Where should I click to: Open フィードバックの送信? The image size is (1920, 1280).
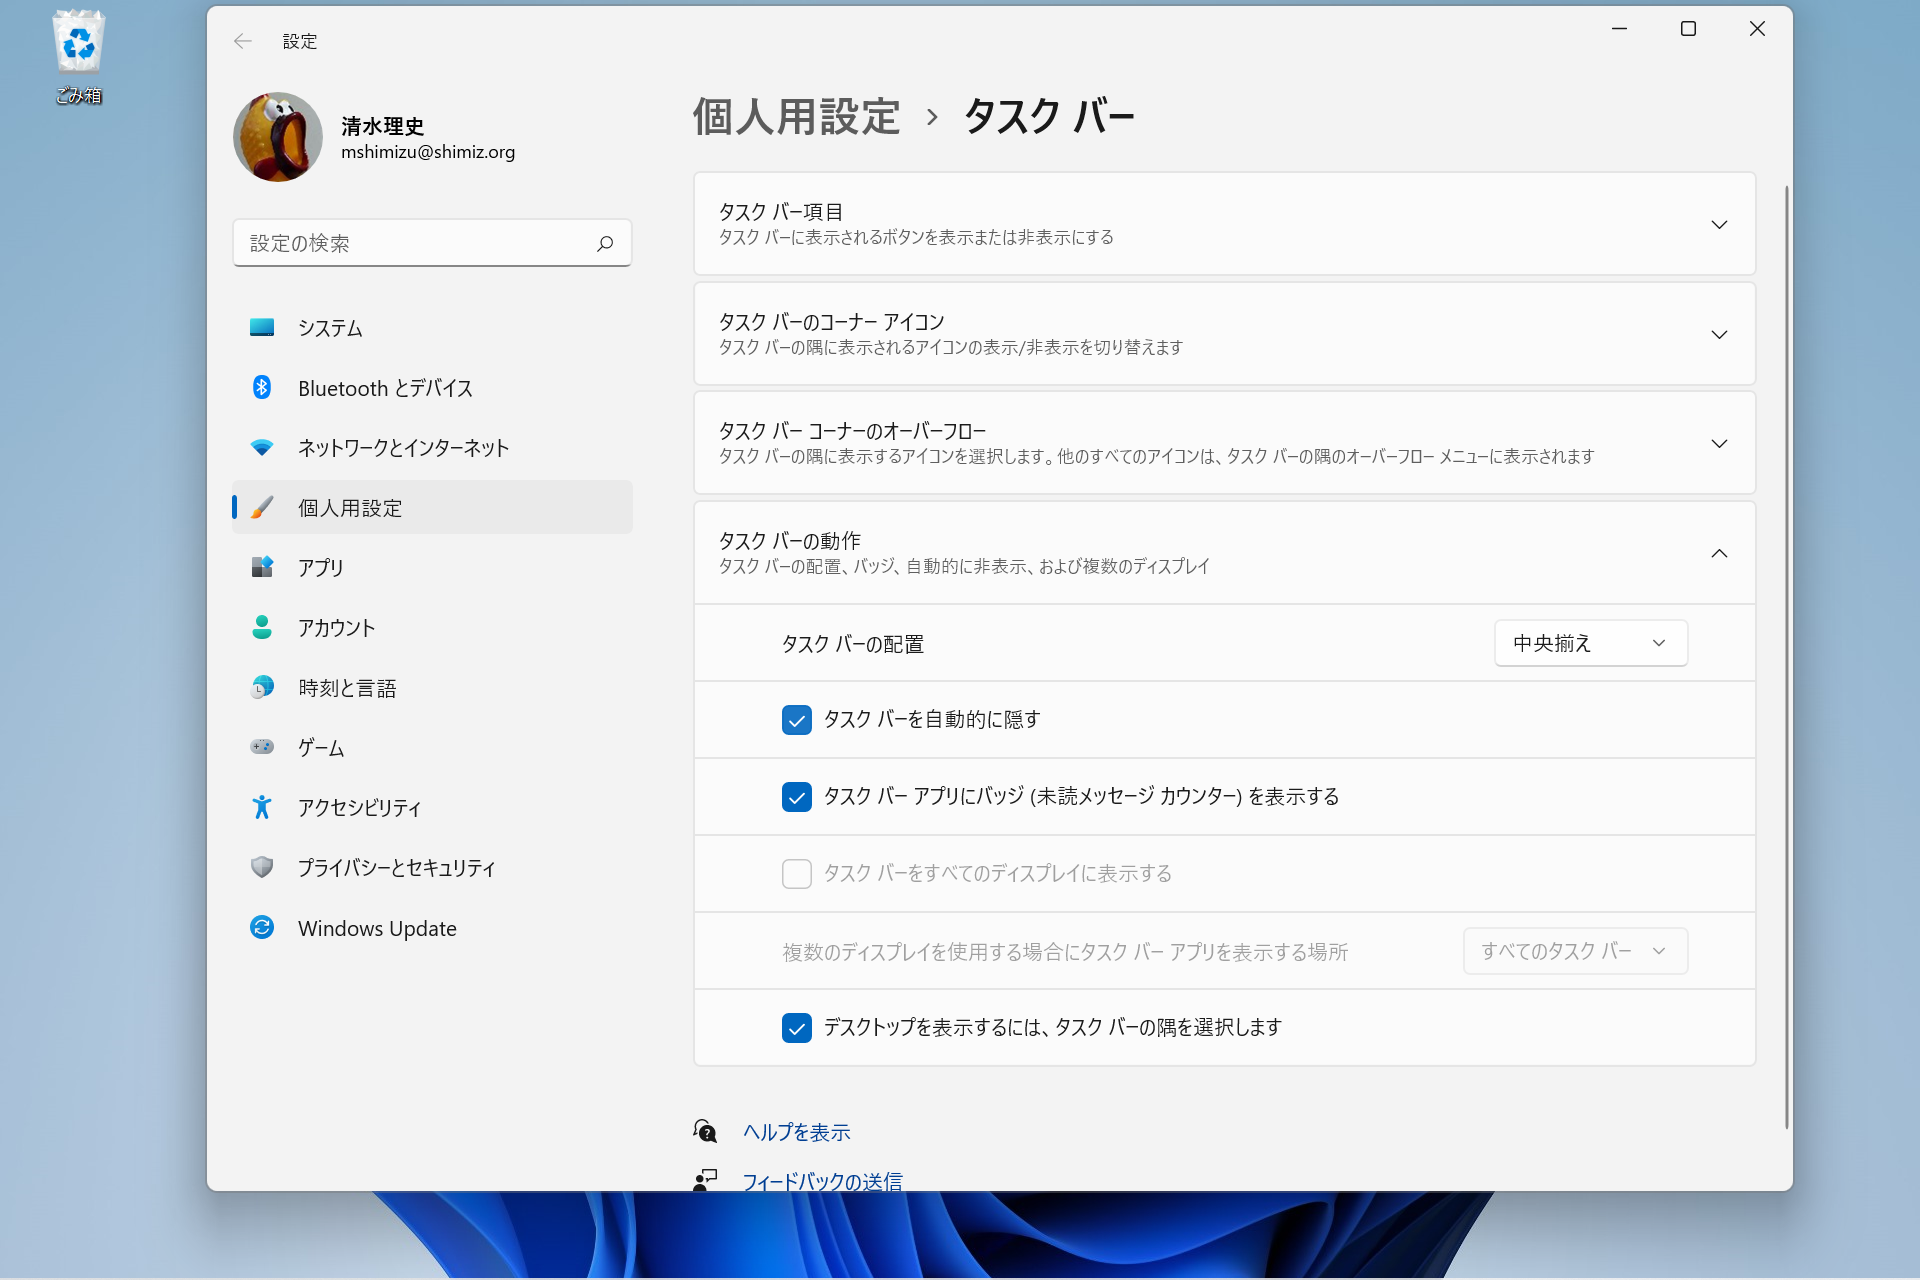(822, 1180)
